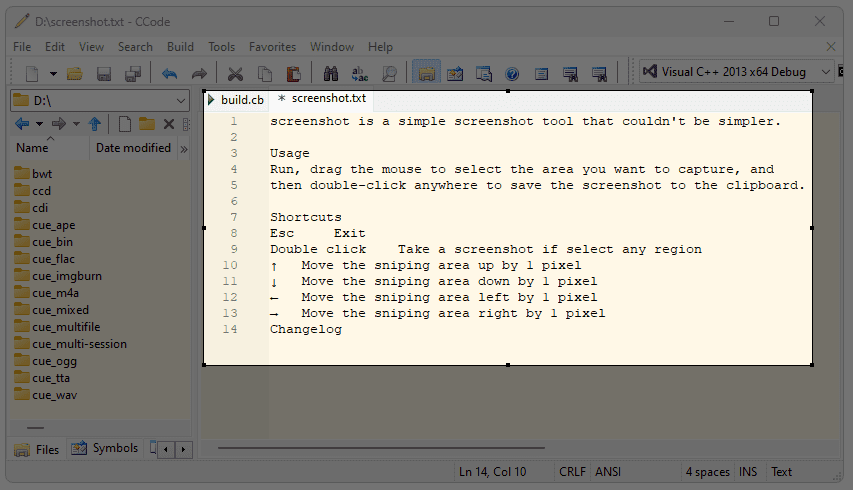Open the File menu
This screenshot has height=490, width=853.
(x=22, y=47)
